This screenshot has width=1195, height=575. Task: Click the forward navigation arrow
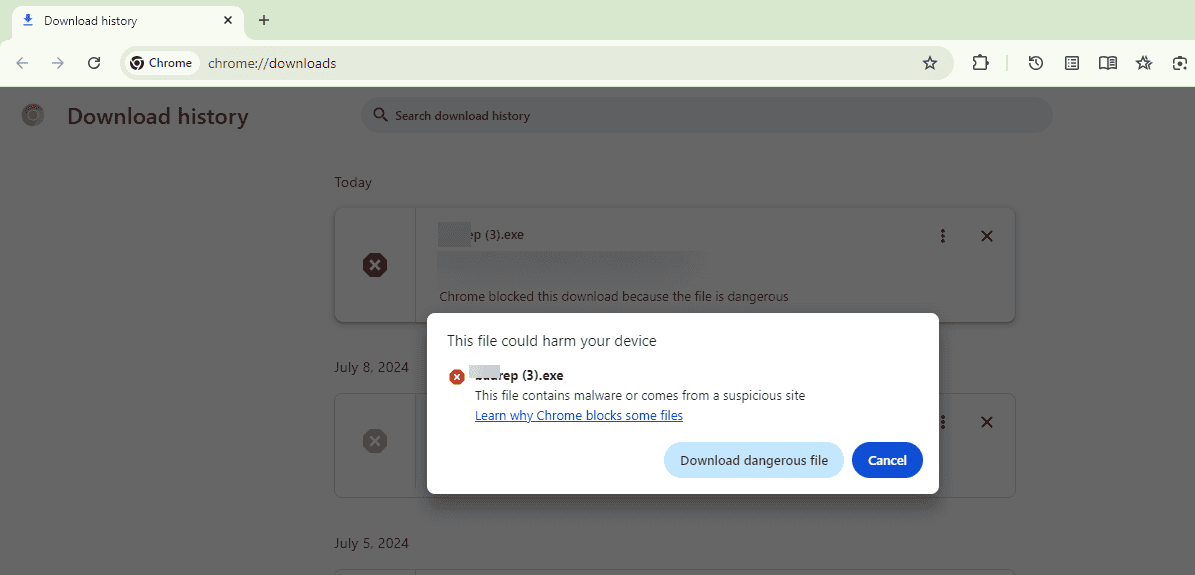tap(58, 63)
